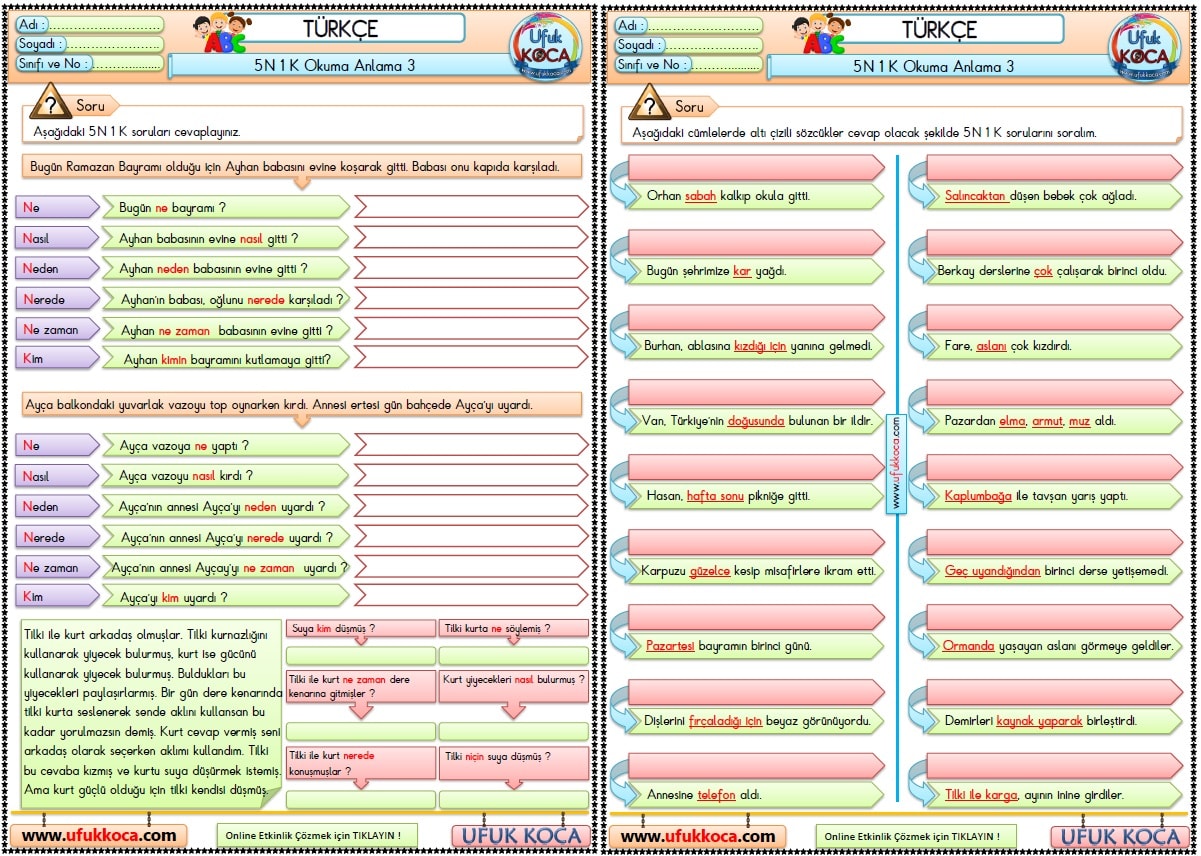Click the vertical www.ufukkoca.com text on center divider
The width and height of the screenshot is (1201, 856).
tap(894, 464)
